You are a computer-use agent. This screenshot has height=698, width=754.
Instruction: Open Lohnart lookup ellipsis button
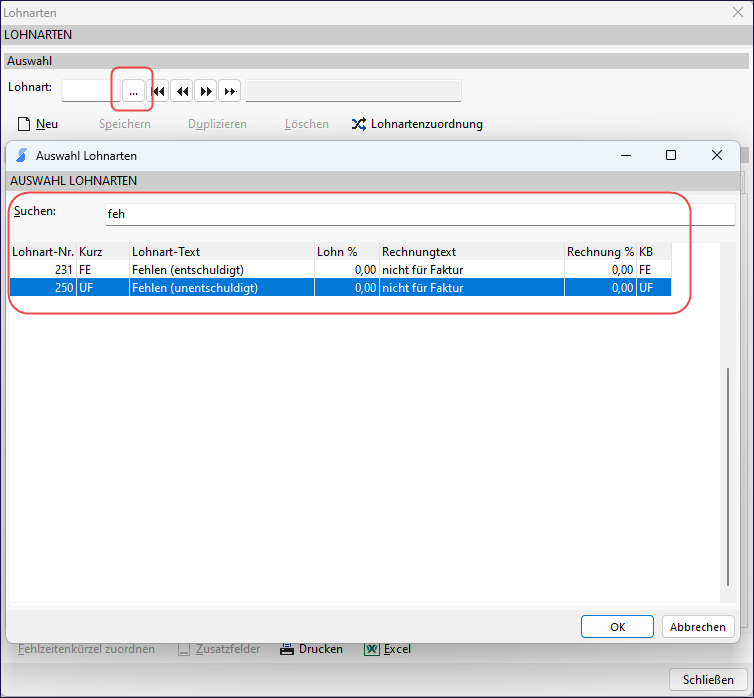(x=133, y=91)
